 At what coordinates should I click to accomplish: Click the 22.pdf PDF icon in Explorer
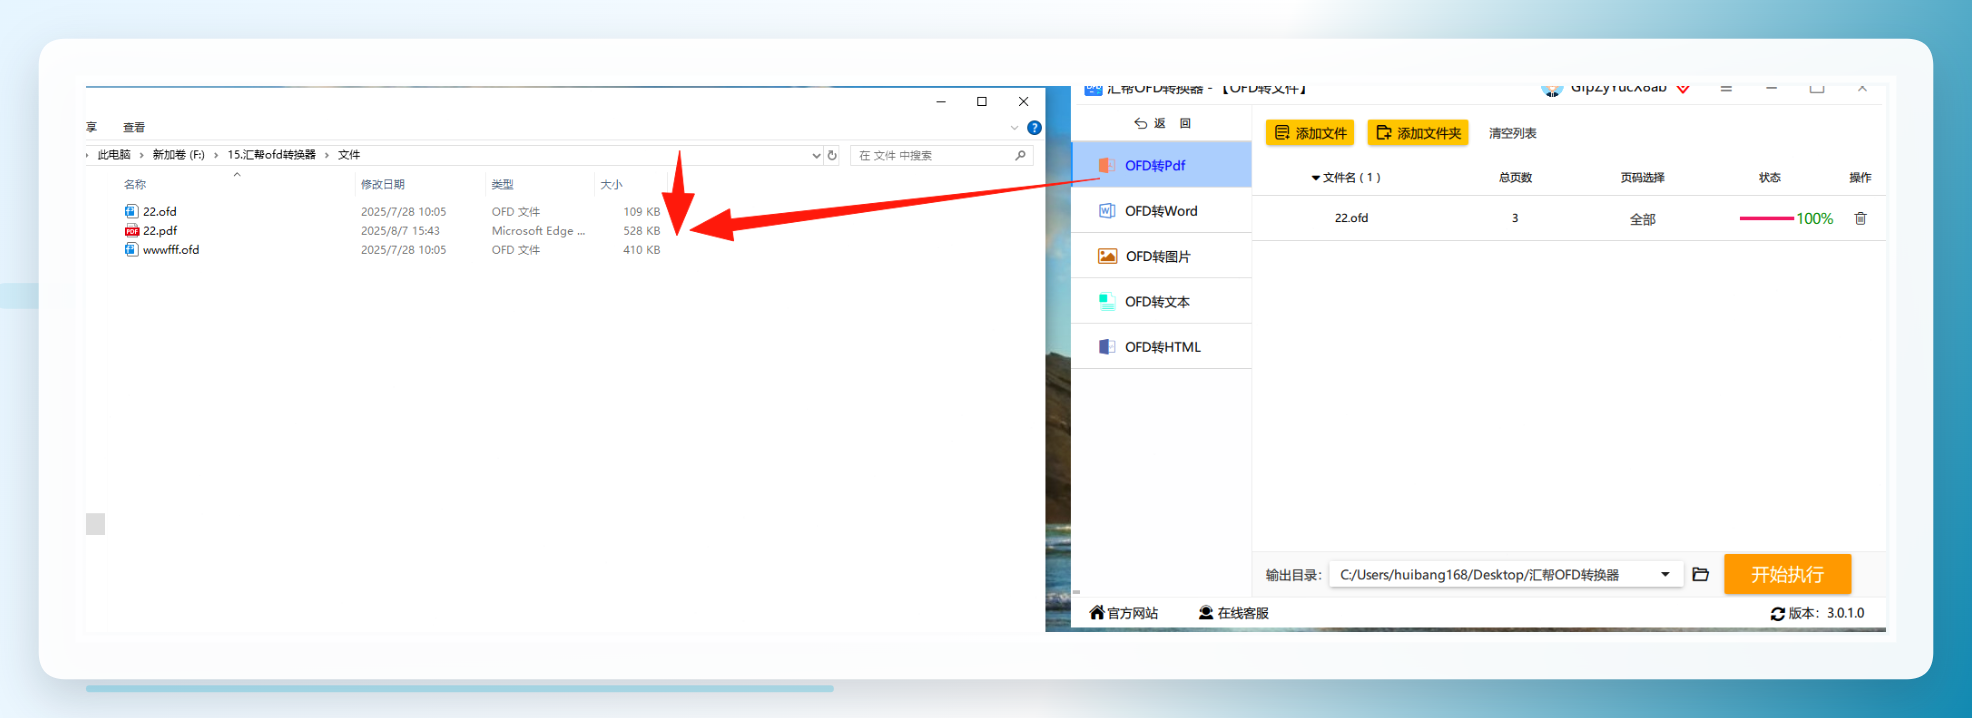(x=131, y=230)
